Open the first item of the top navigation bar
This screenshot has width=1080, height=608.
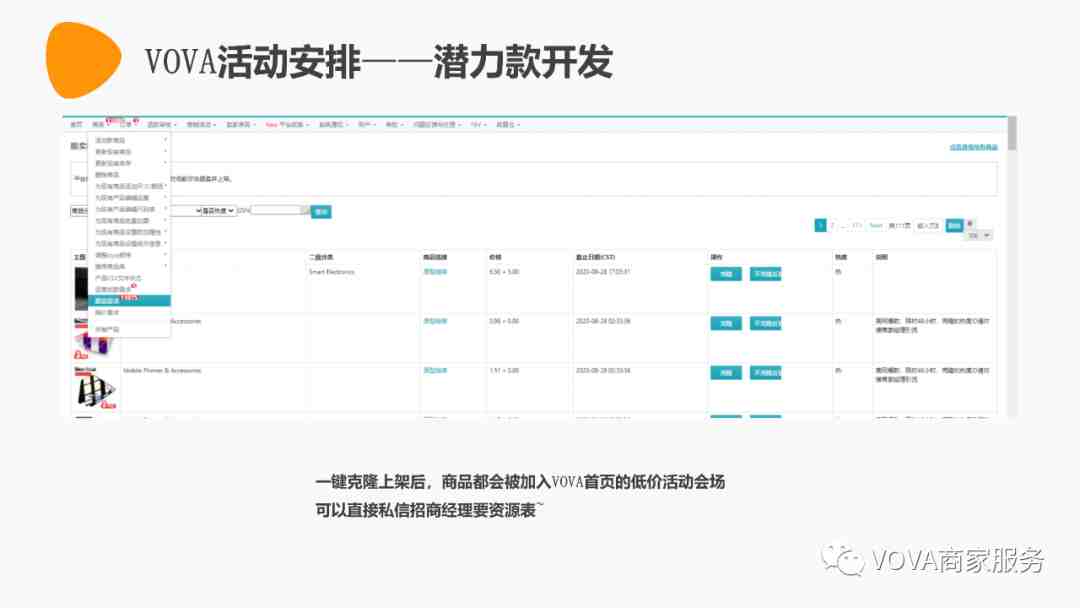76,125
